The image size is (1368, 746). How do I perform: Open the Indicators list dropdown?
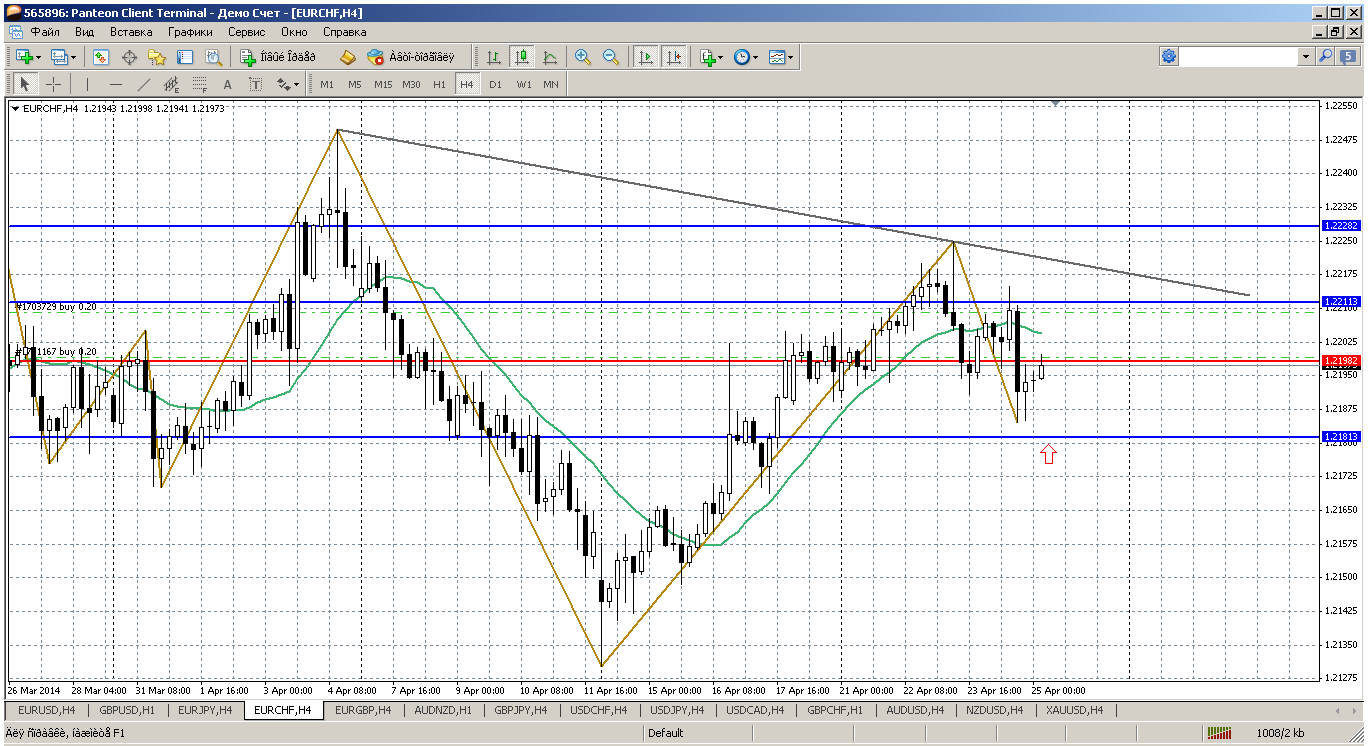coord(711,57)
